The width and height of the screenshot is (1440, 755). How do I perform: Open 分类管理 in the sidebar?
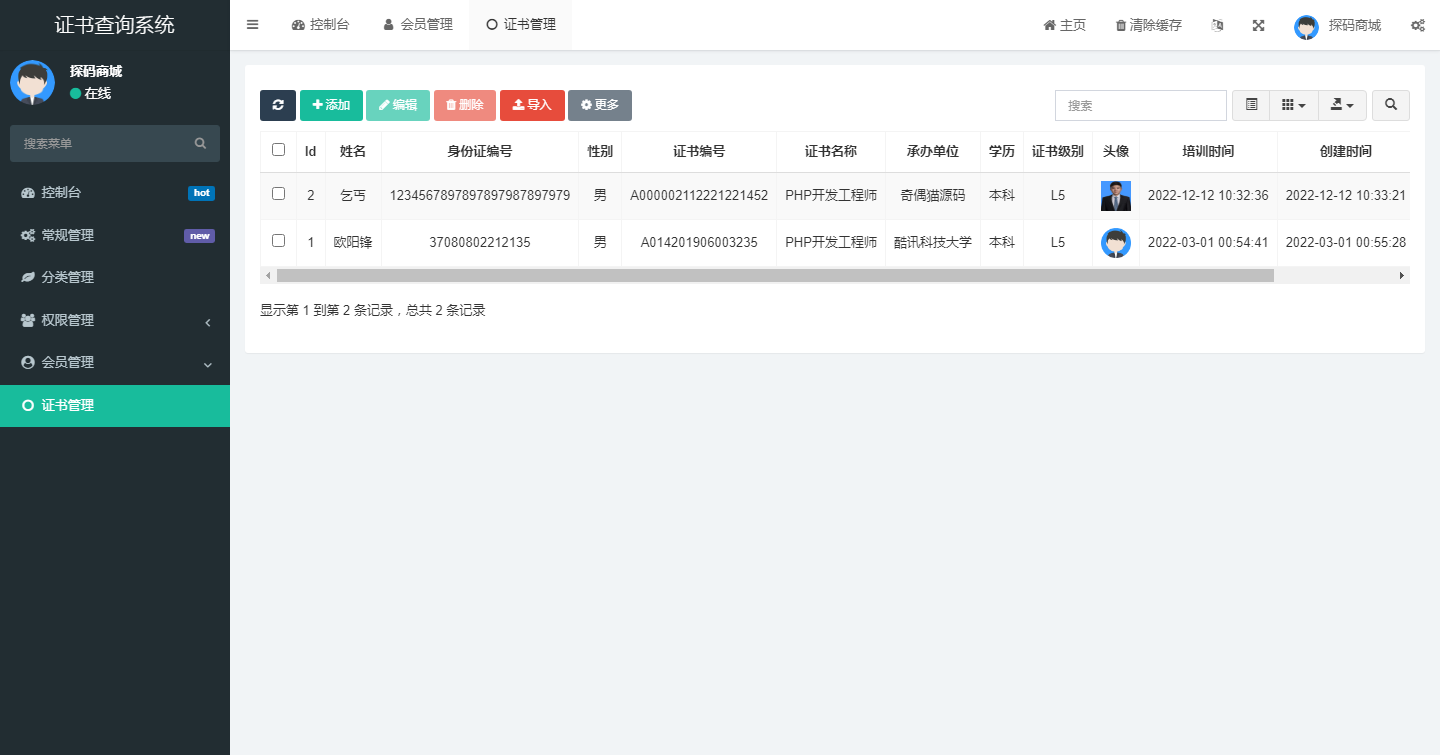115,278
